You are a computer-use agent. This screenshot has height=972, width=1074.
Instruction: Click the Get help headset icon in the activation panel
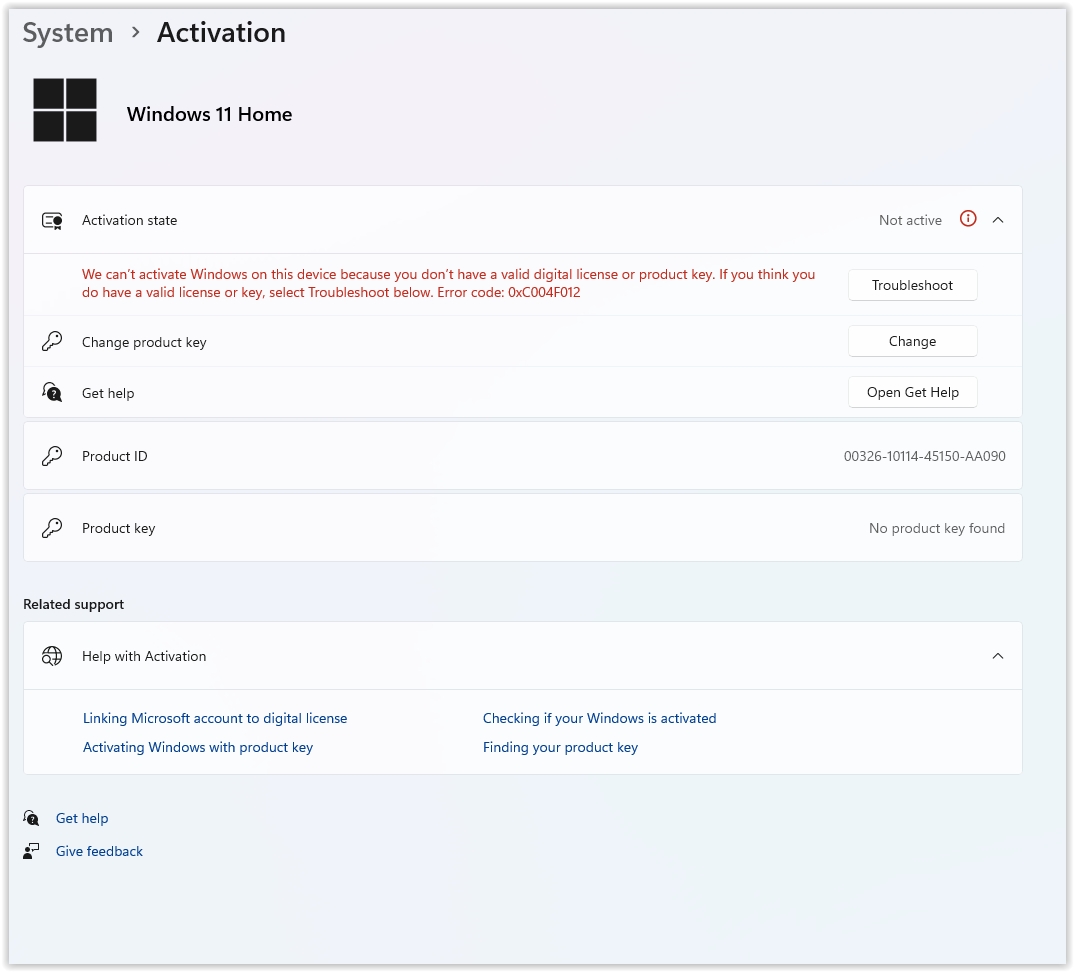click(x=52, y=392)
